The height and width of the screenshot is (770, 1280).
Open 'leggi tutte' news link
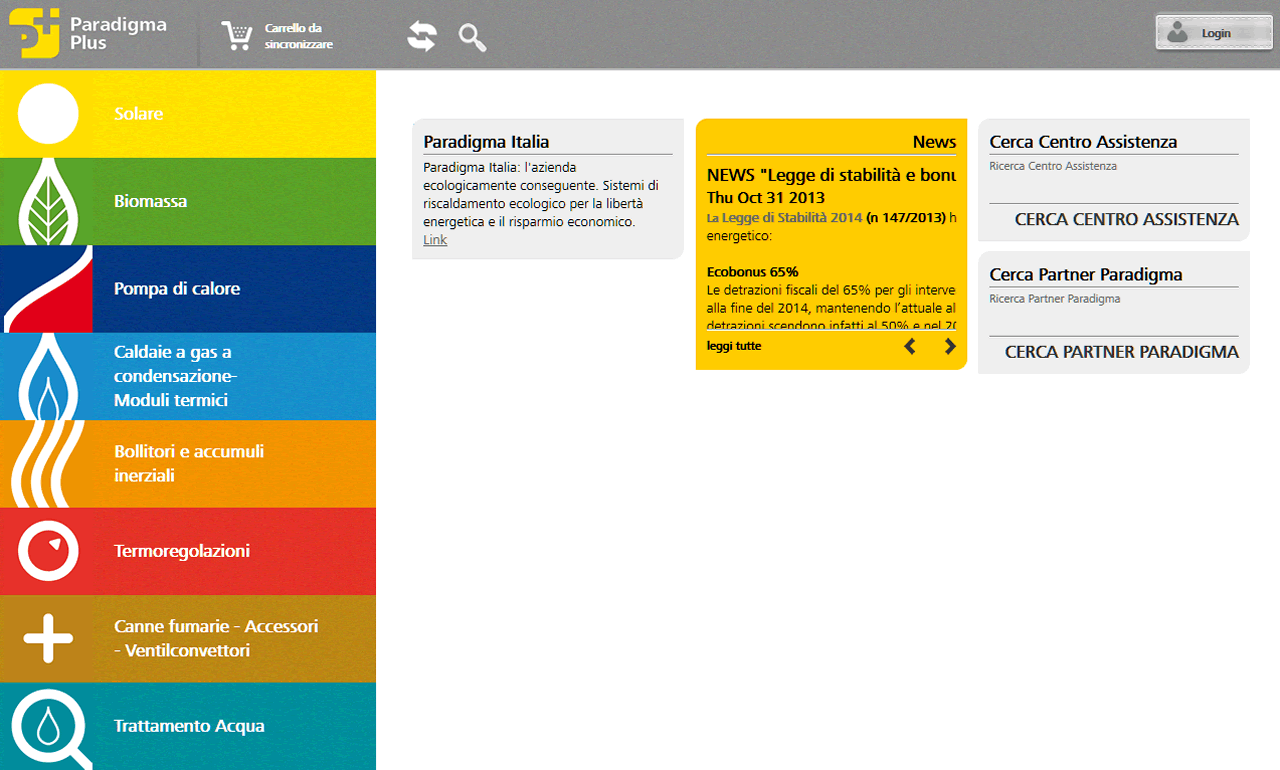(734, 346)
